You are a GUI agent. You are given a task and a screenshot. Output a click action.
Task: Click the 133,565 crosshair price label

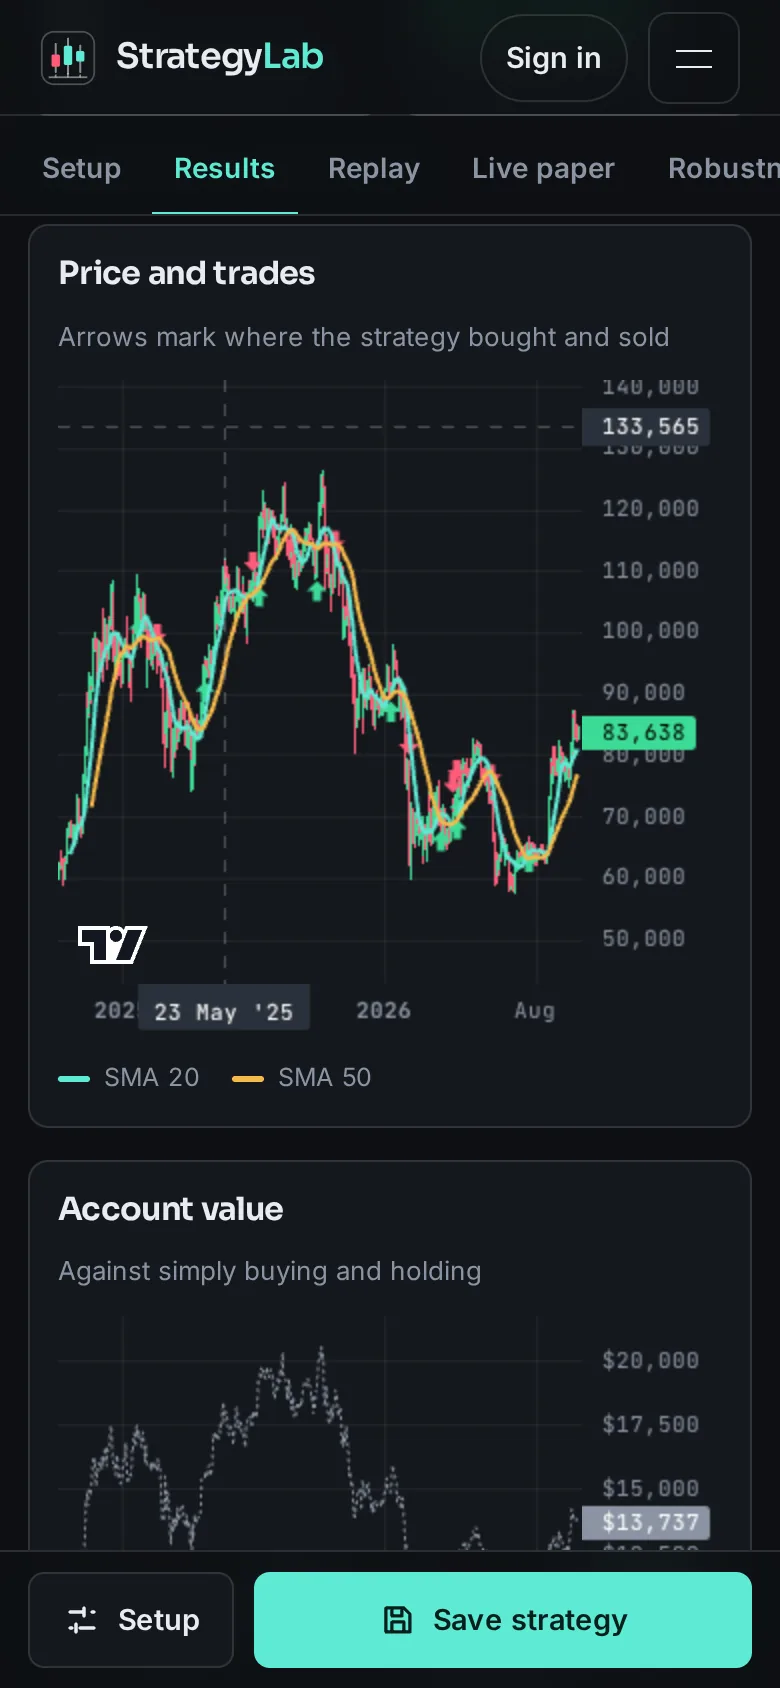(x=646, y=427)
